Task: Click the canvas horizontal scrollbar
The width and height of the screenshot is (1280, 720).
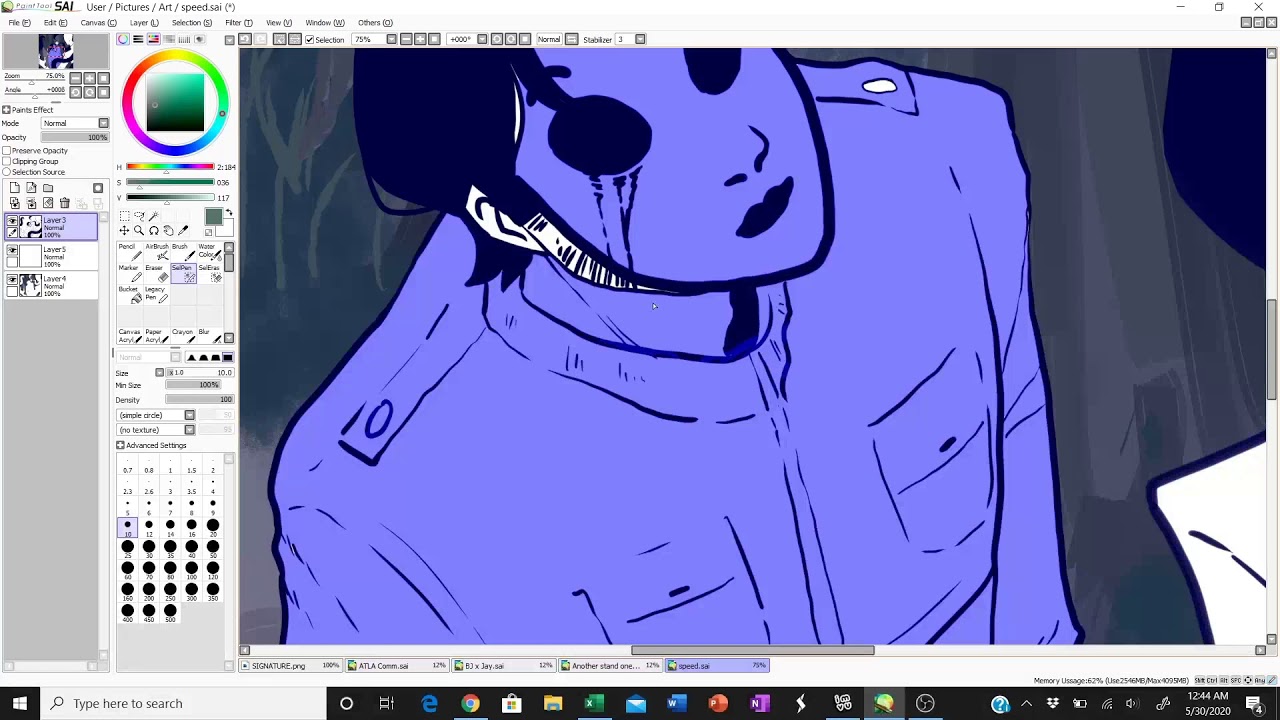Action: point(752,650)
